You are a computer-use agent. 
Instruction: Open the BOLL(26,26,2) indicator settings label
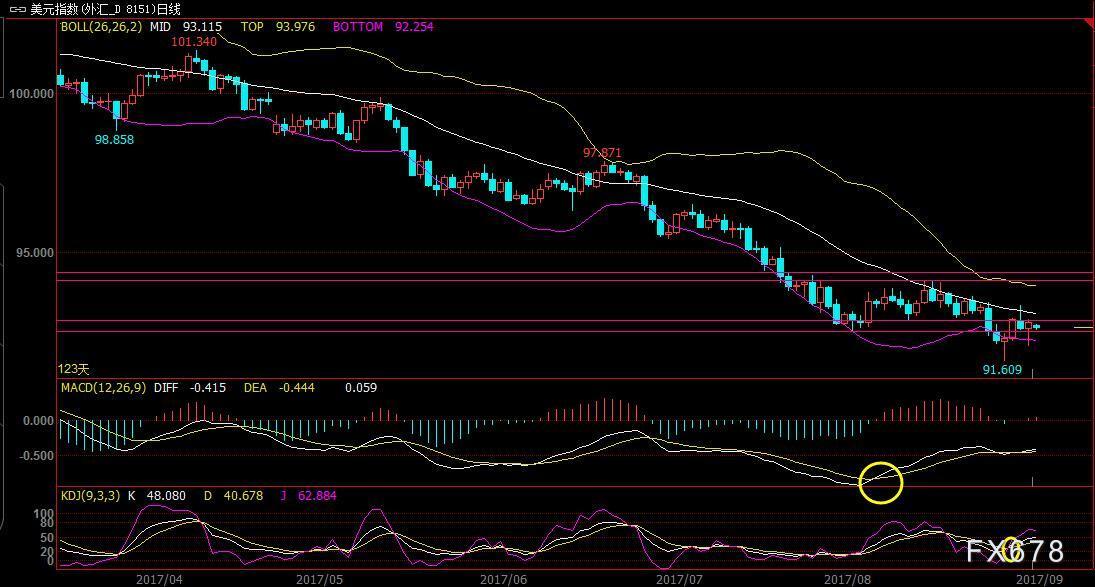click(x=101, y=27)
